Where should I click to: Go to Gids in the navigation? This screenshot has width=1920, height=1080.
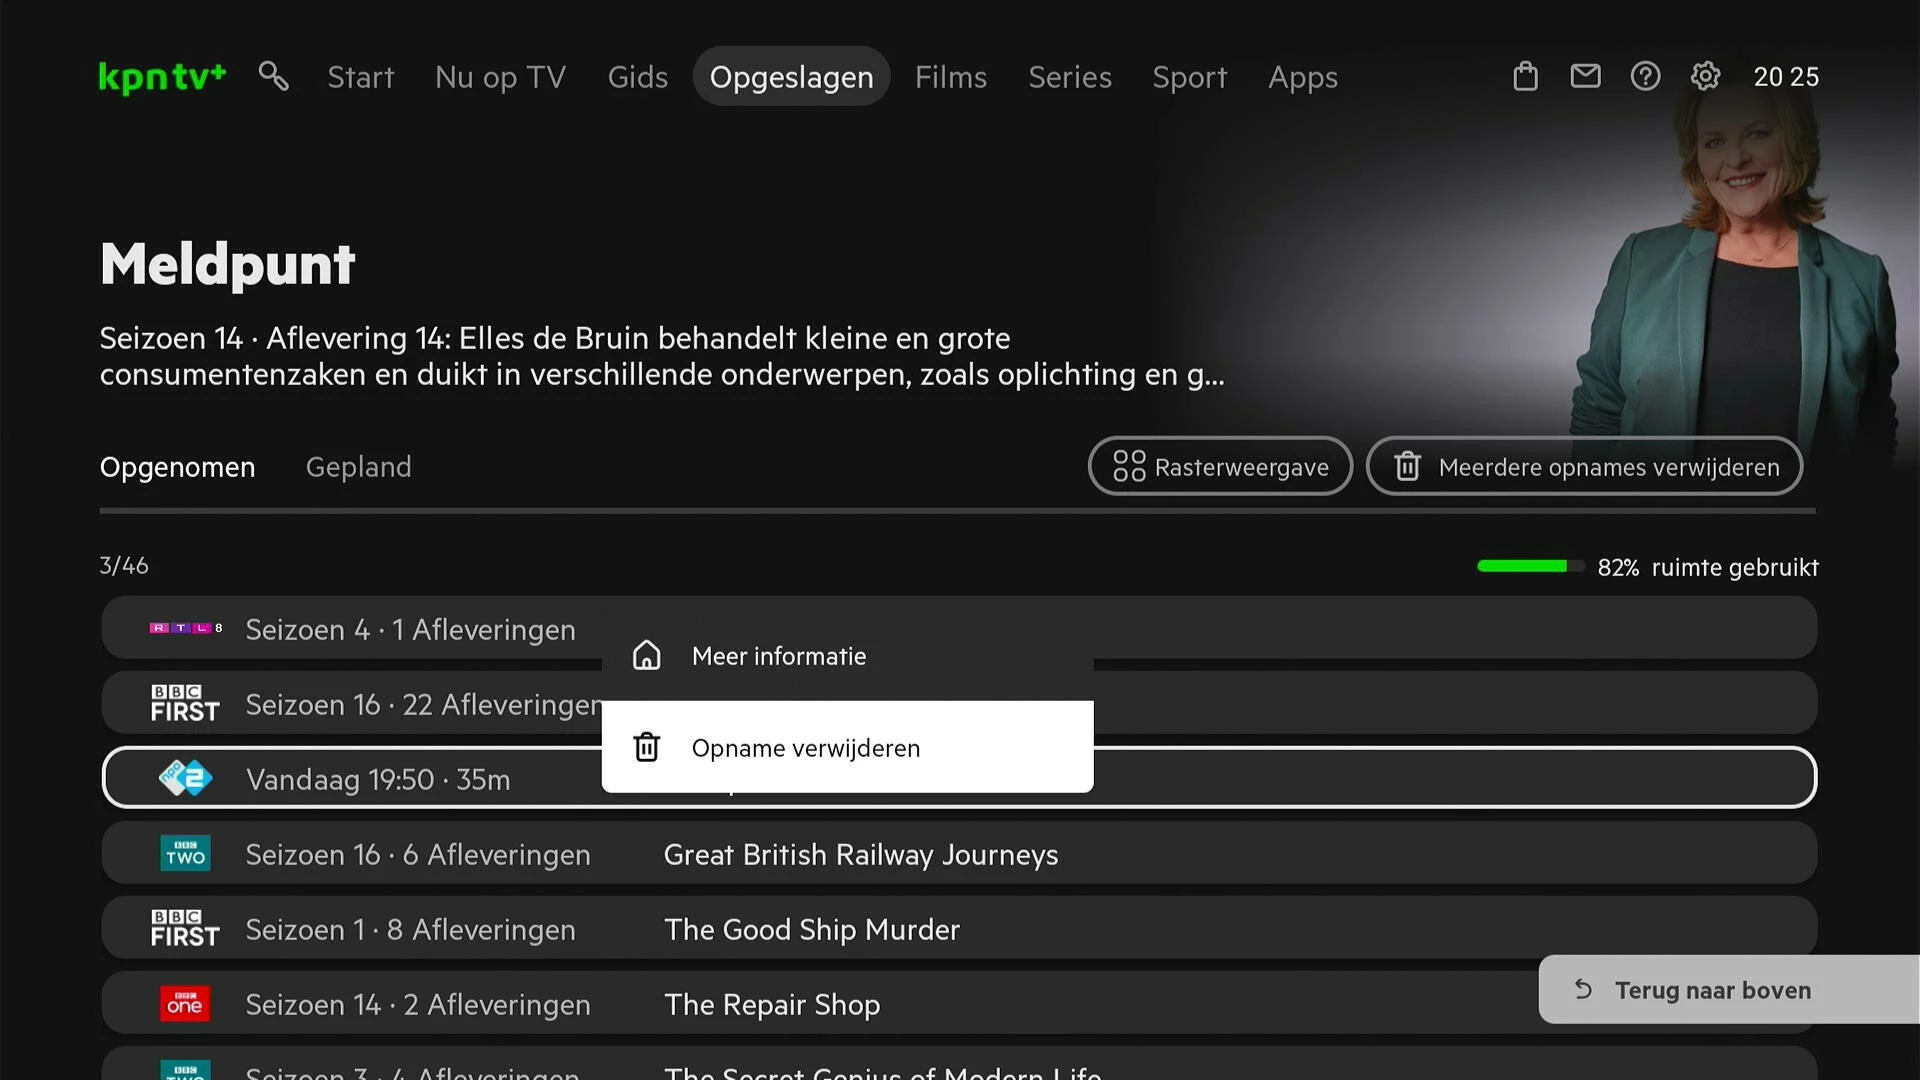(637, 77)
